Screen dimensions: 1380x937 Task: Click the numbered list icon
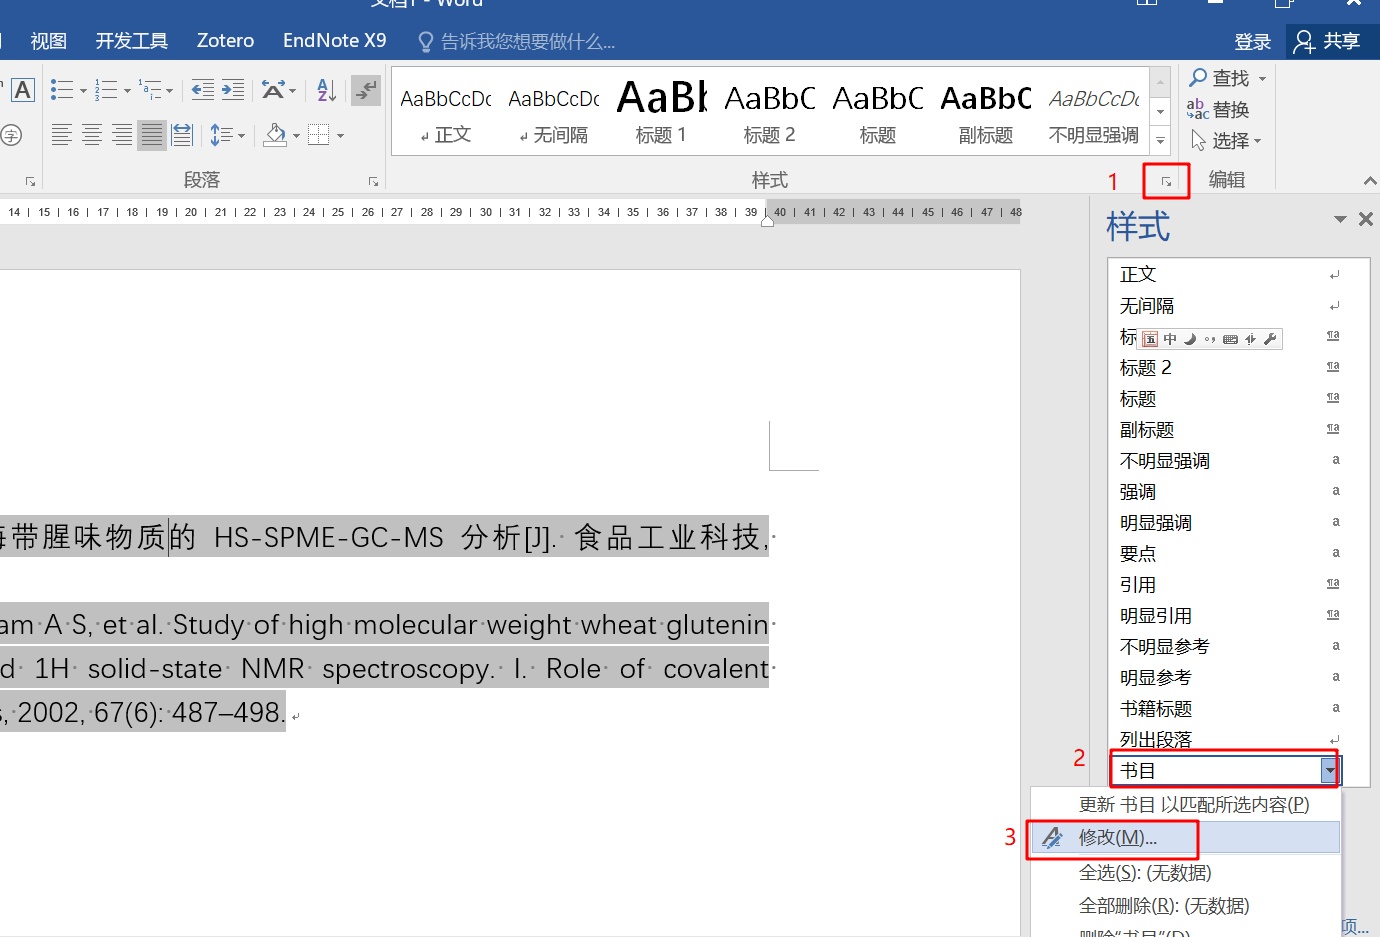pos(106,90)
